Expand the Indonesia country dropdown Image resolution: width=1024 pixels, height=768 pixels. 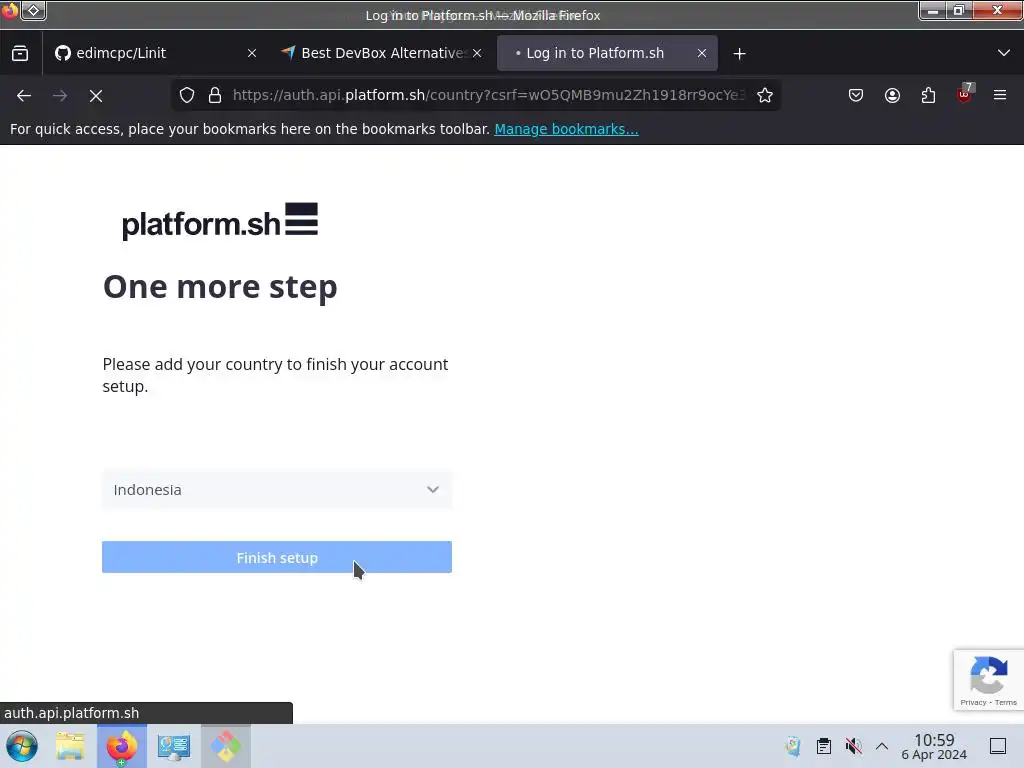277,490
